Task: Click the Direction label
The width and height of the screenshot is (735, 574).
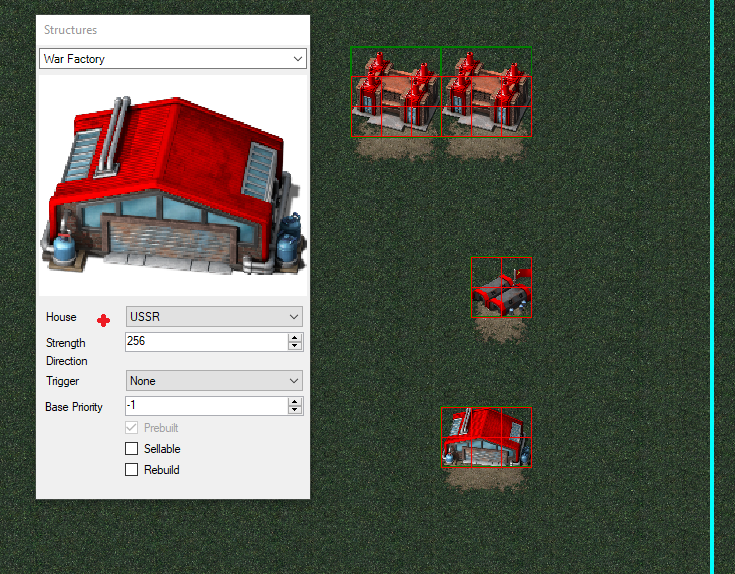Action: (67, 361)
